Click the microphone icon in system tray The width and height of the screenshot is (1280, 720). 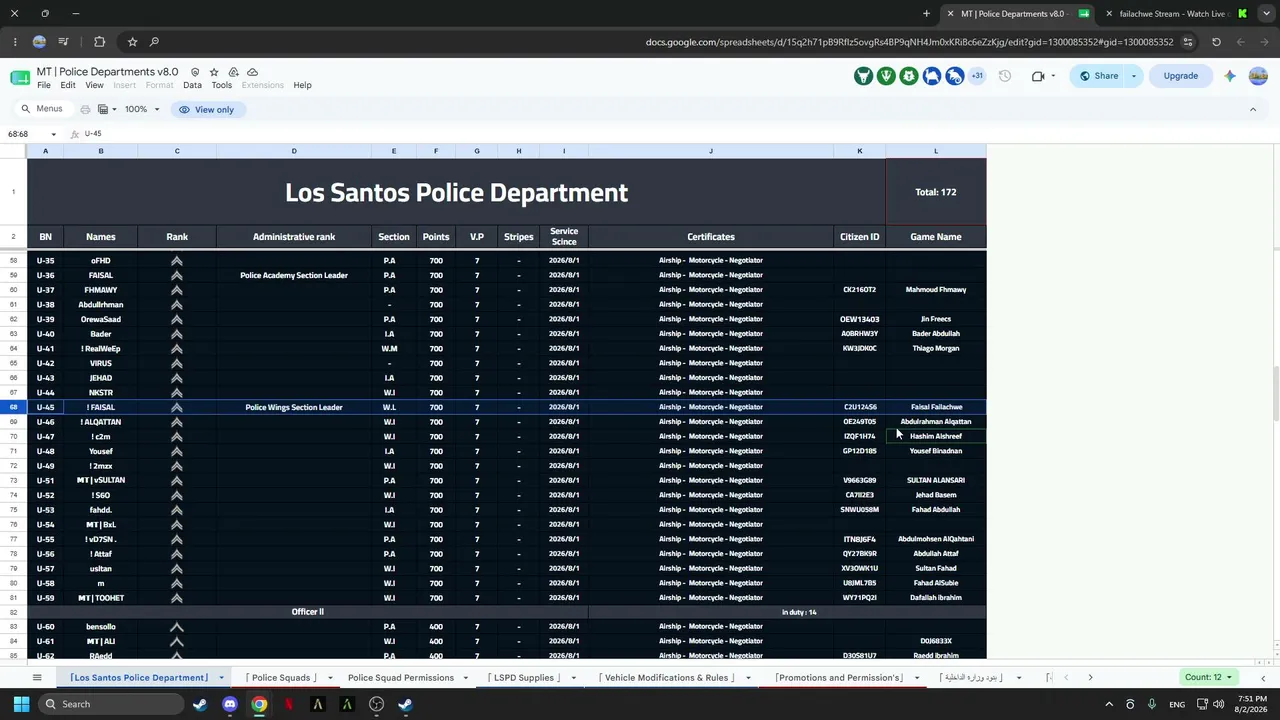pyautogui.click(x=1152, y=704)
